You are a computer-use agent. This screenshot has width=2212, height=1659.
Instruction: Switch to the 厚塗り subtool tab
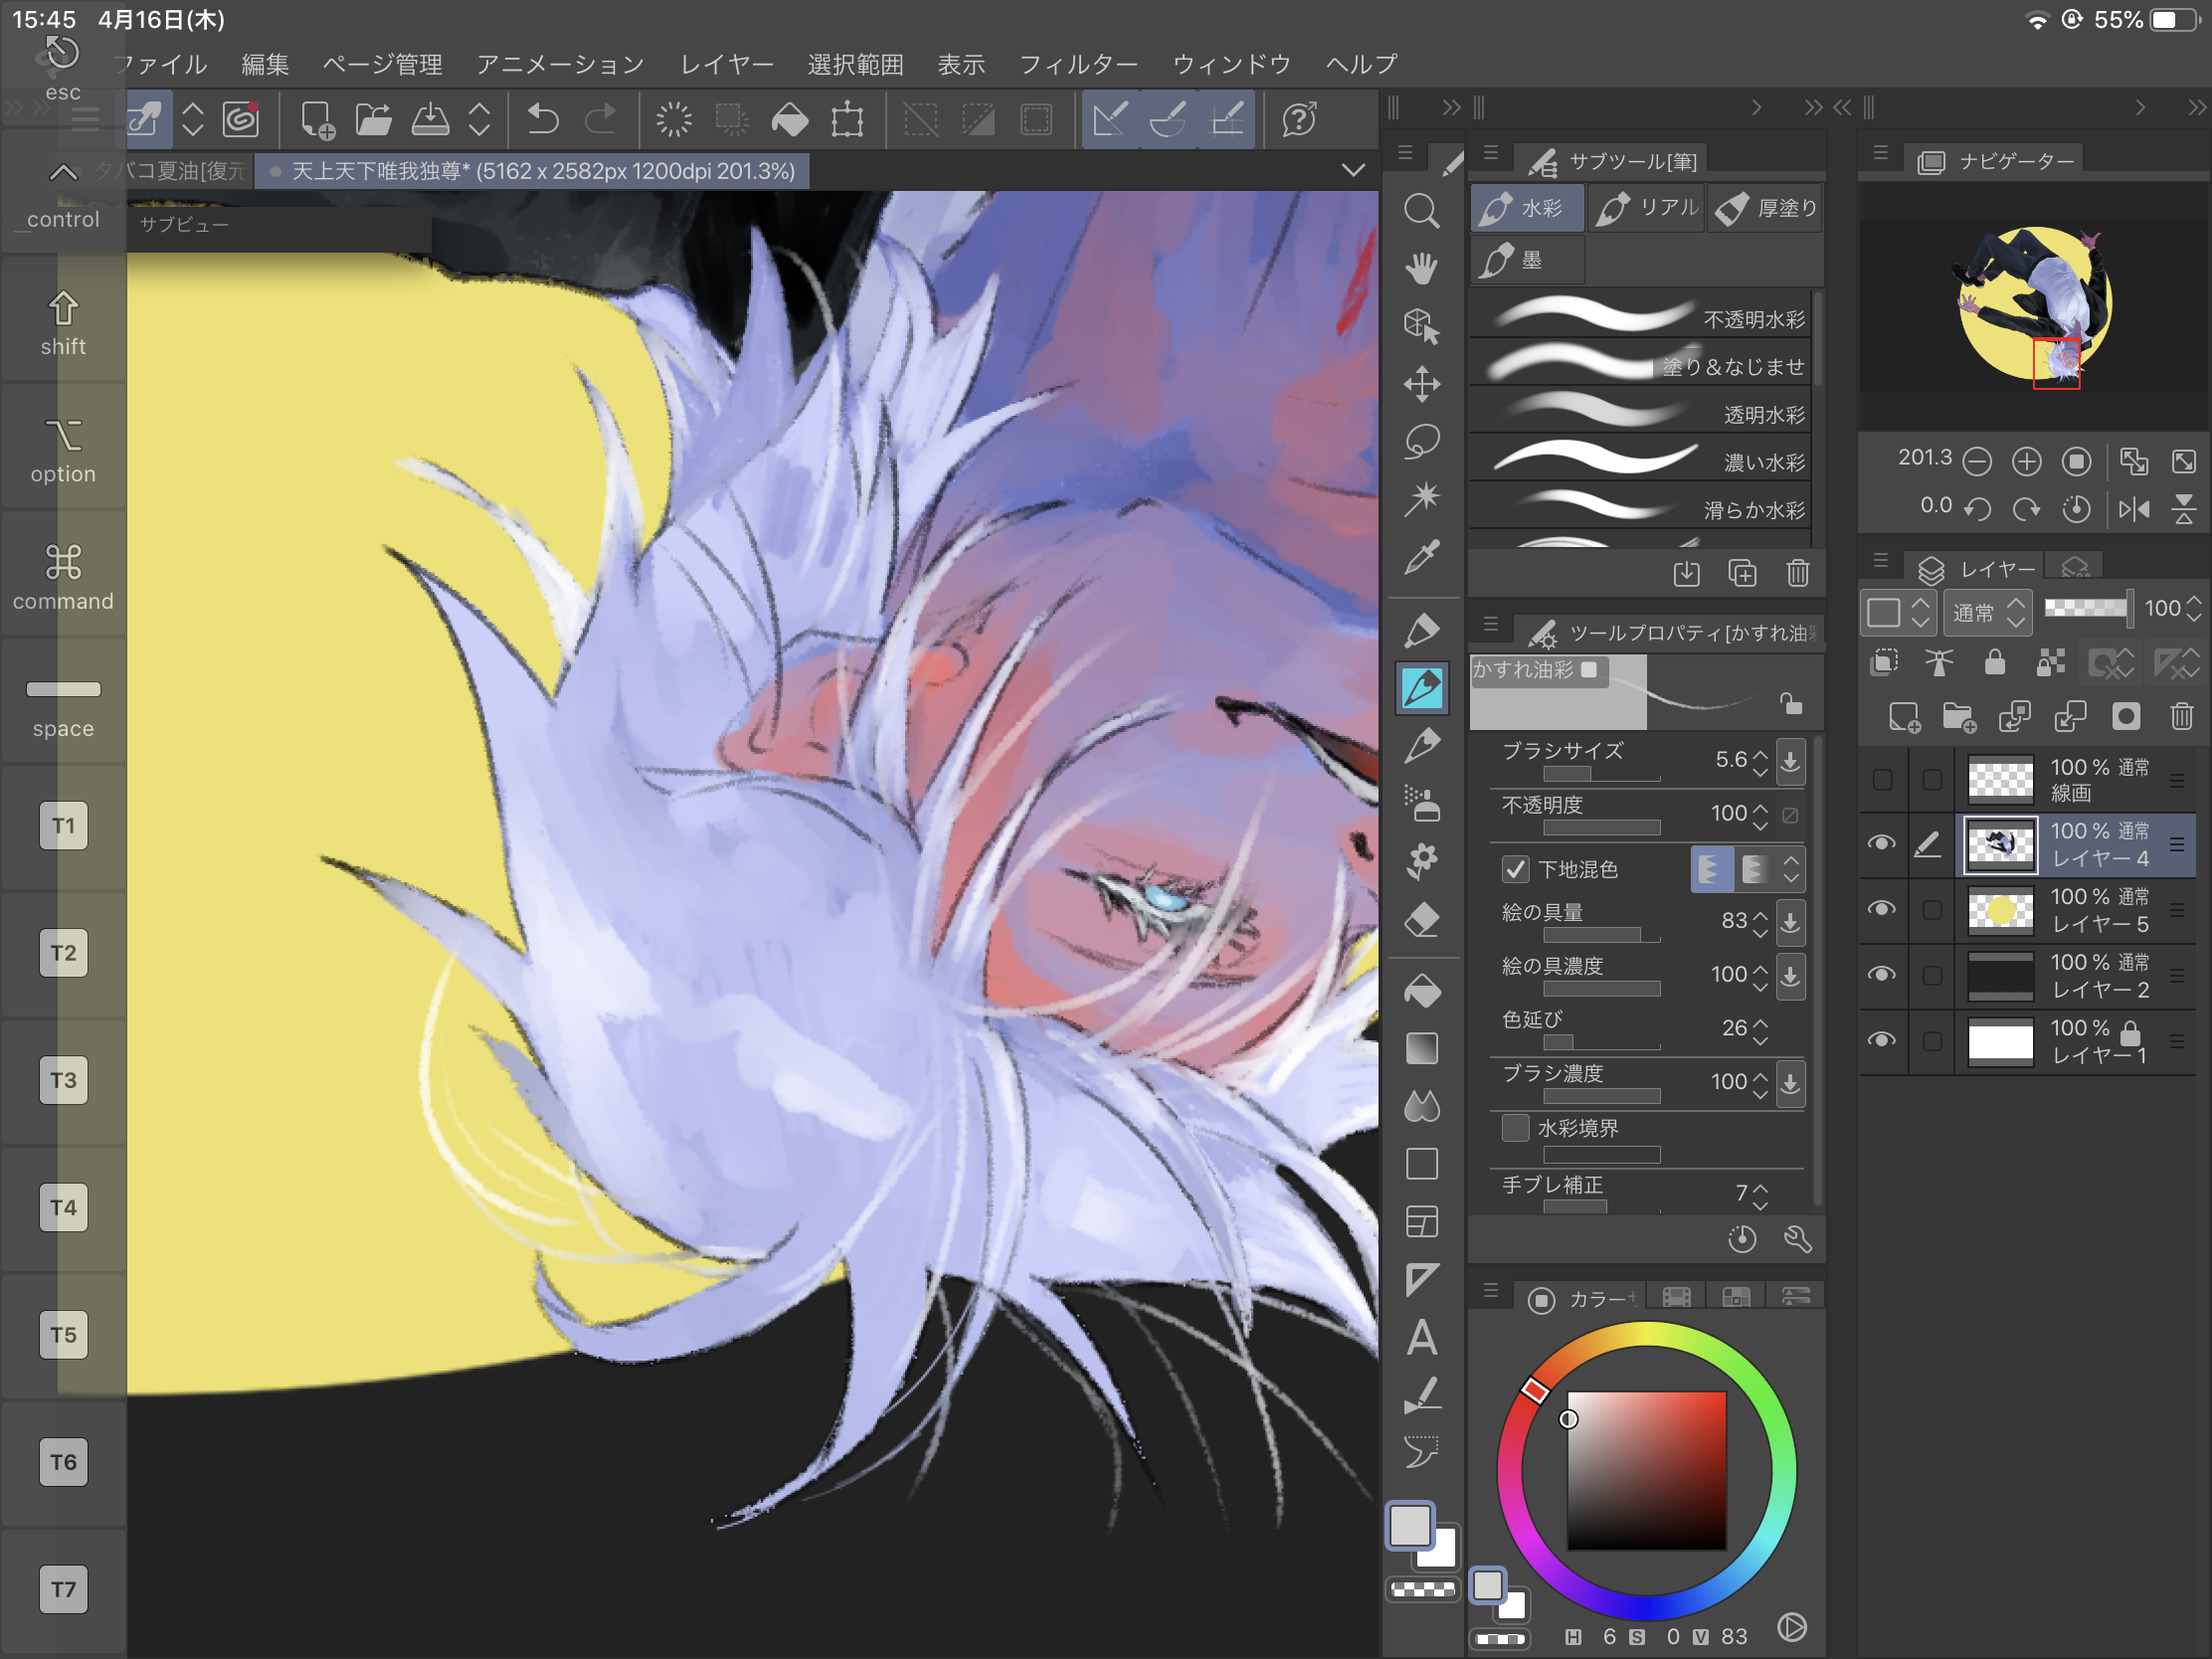[1766, 208]
